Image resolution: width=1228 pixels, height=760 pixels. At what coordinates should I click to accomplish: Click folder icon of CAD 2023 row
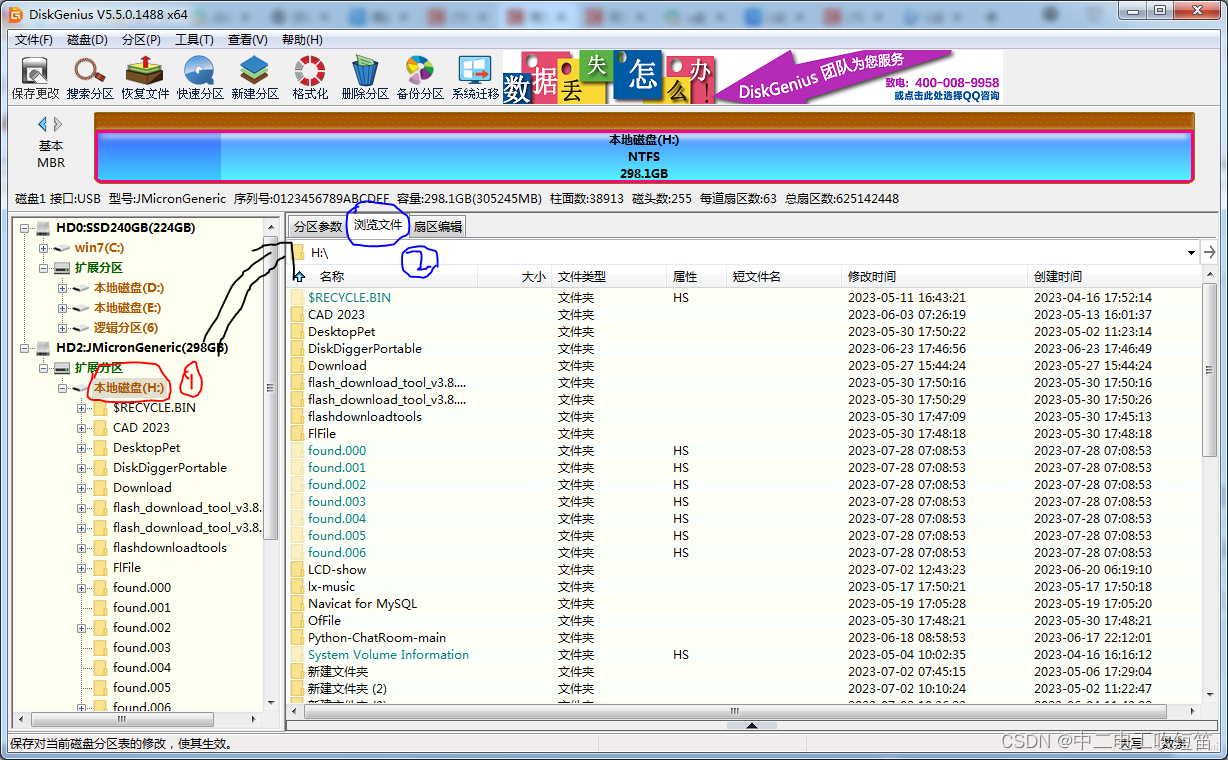tap(297, 315)
